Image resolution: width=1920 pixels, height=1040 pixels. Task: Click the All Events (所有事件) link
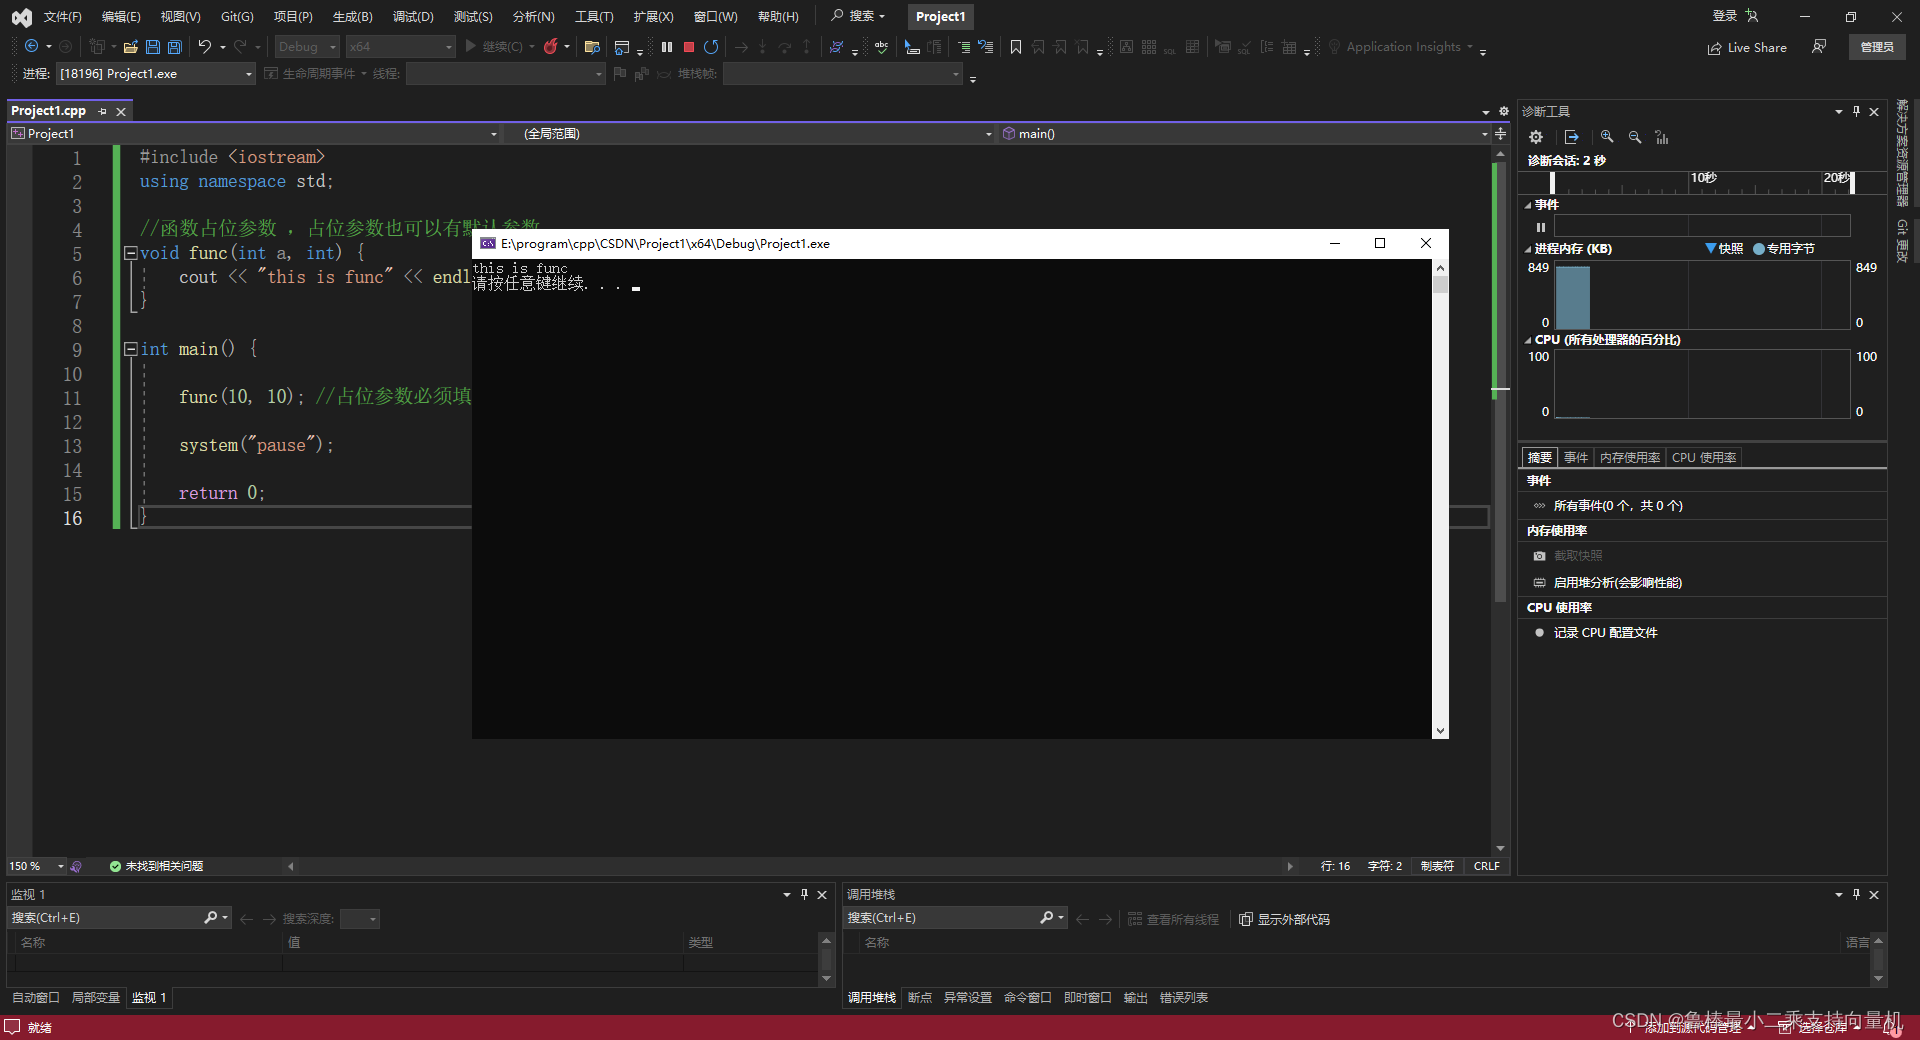pos(1618,505)
